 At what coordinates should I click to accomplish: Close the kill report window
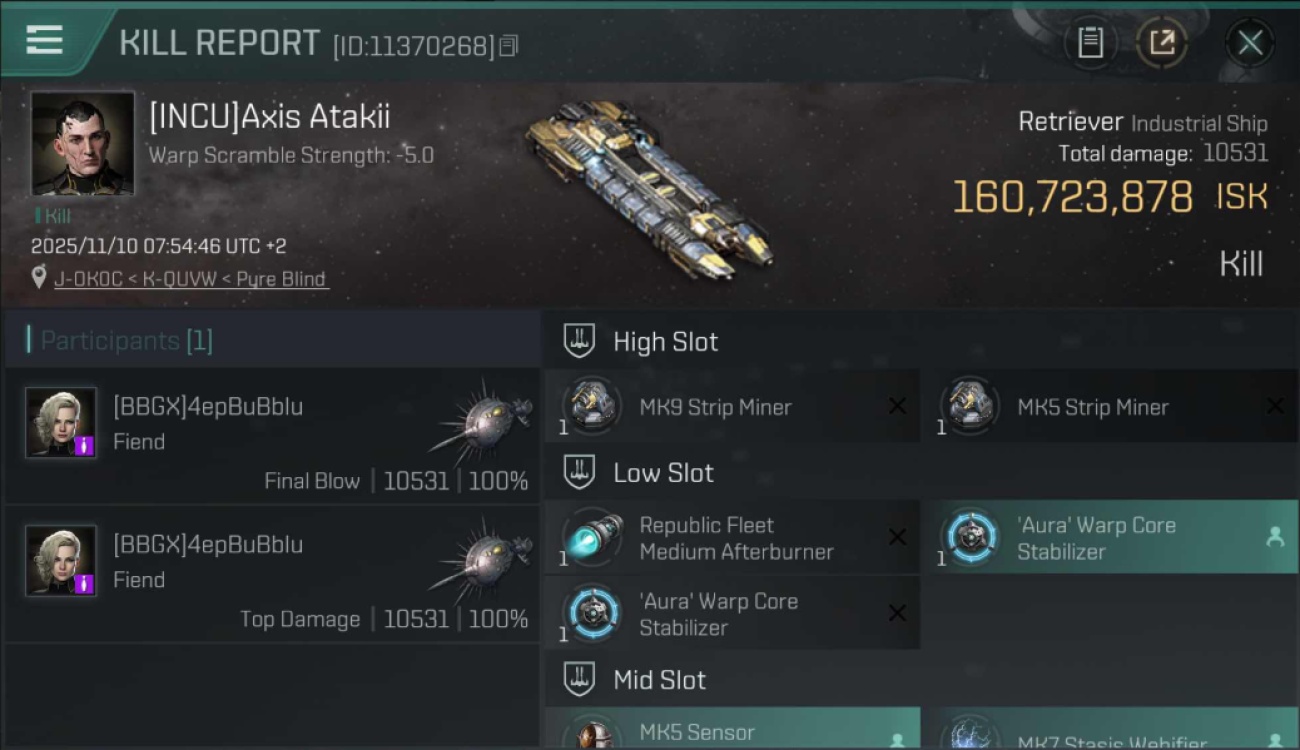(x=1250, y=42)
